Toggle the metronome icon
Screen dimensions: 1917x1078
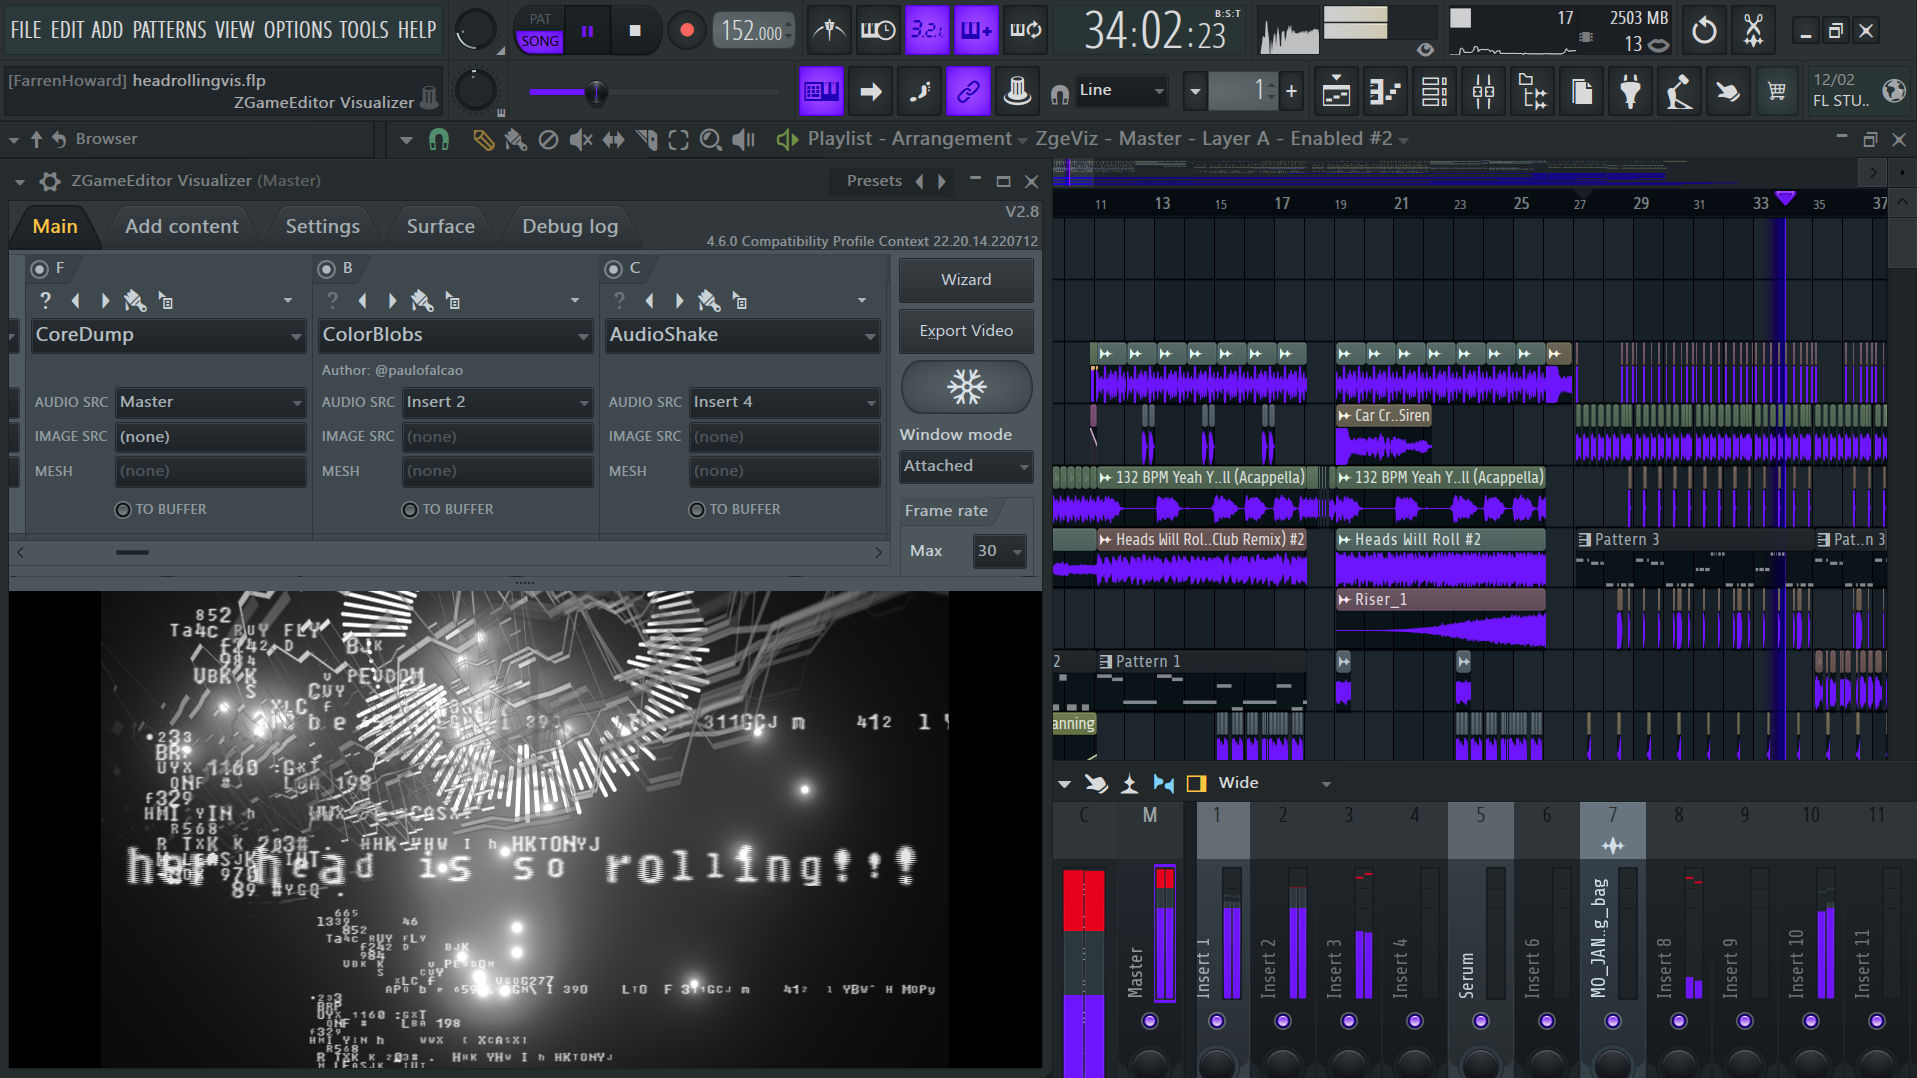pos(828,31)
